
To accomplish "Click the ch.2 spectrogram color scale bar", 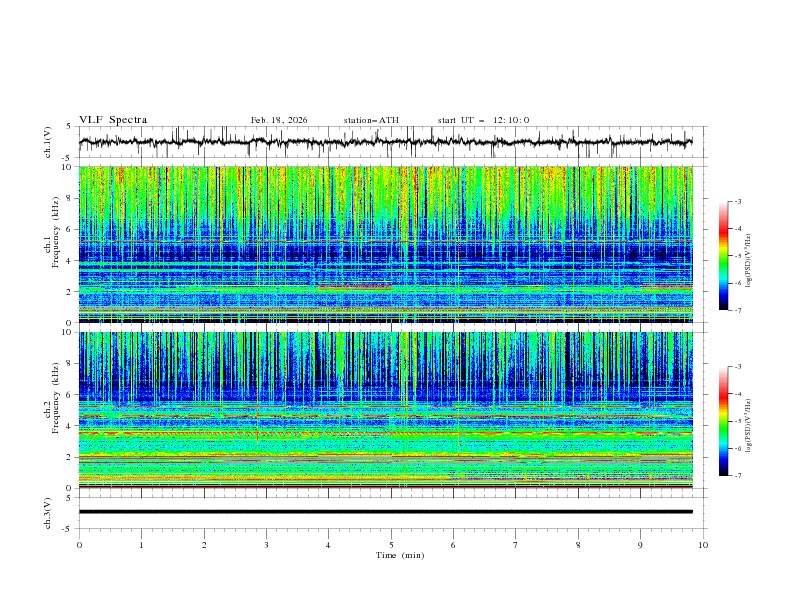I will pos(723,421).
